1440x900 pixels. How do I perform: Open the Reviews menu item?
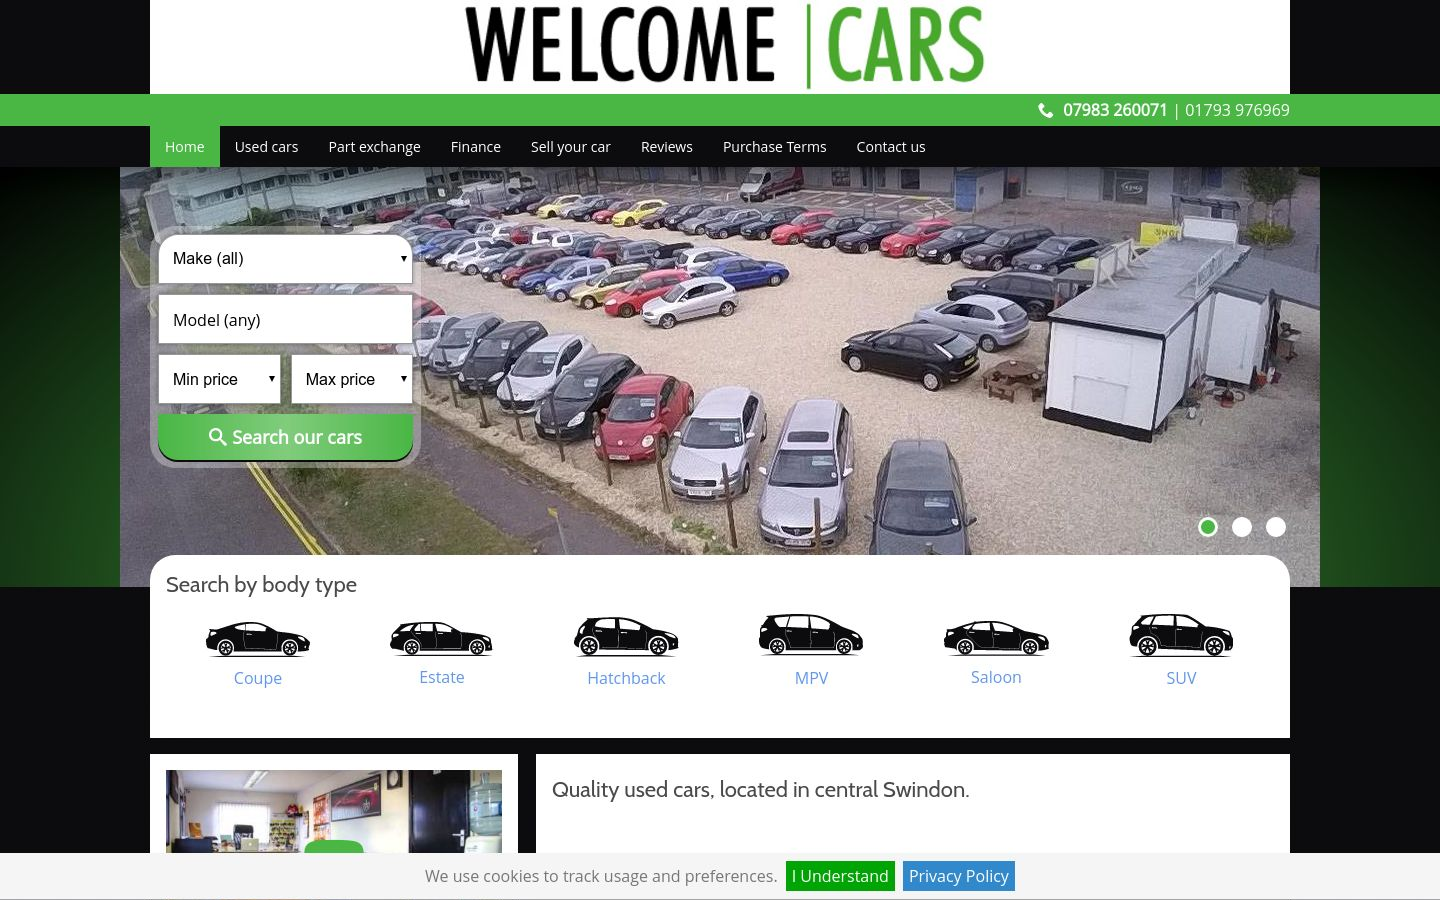pos(667,147)
